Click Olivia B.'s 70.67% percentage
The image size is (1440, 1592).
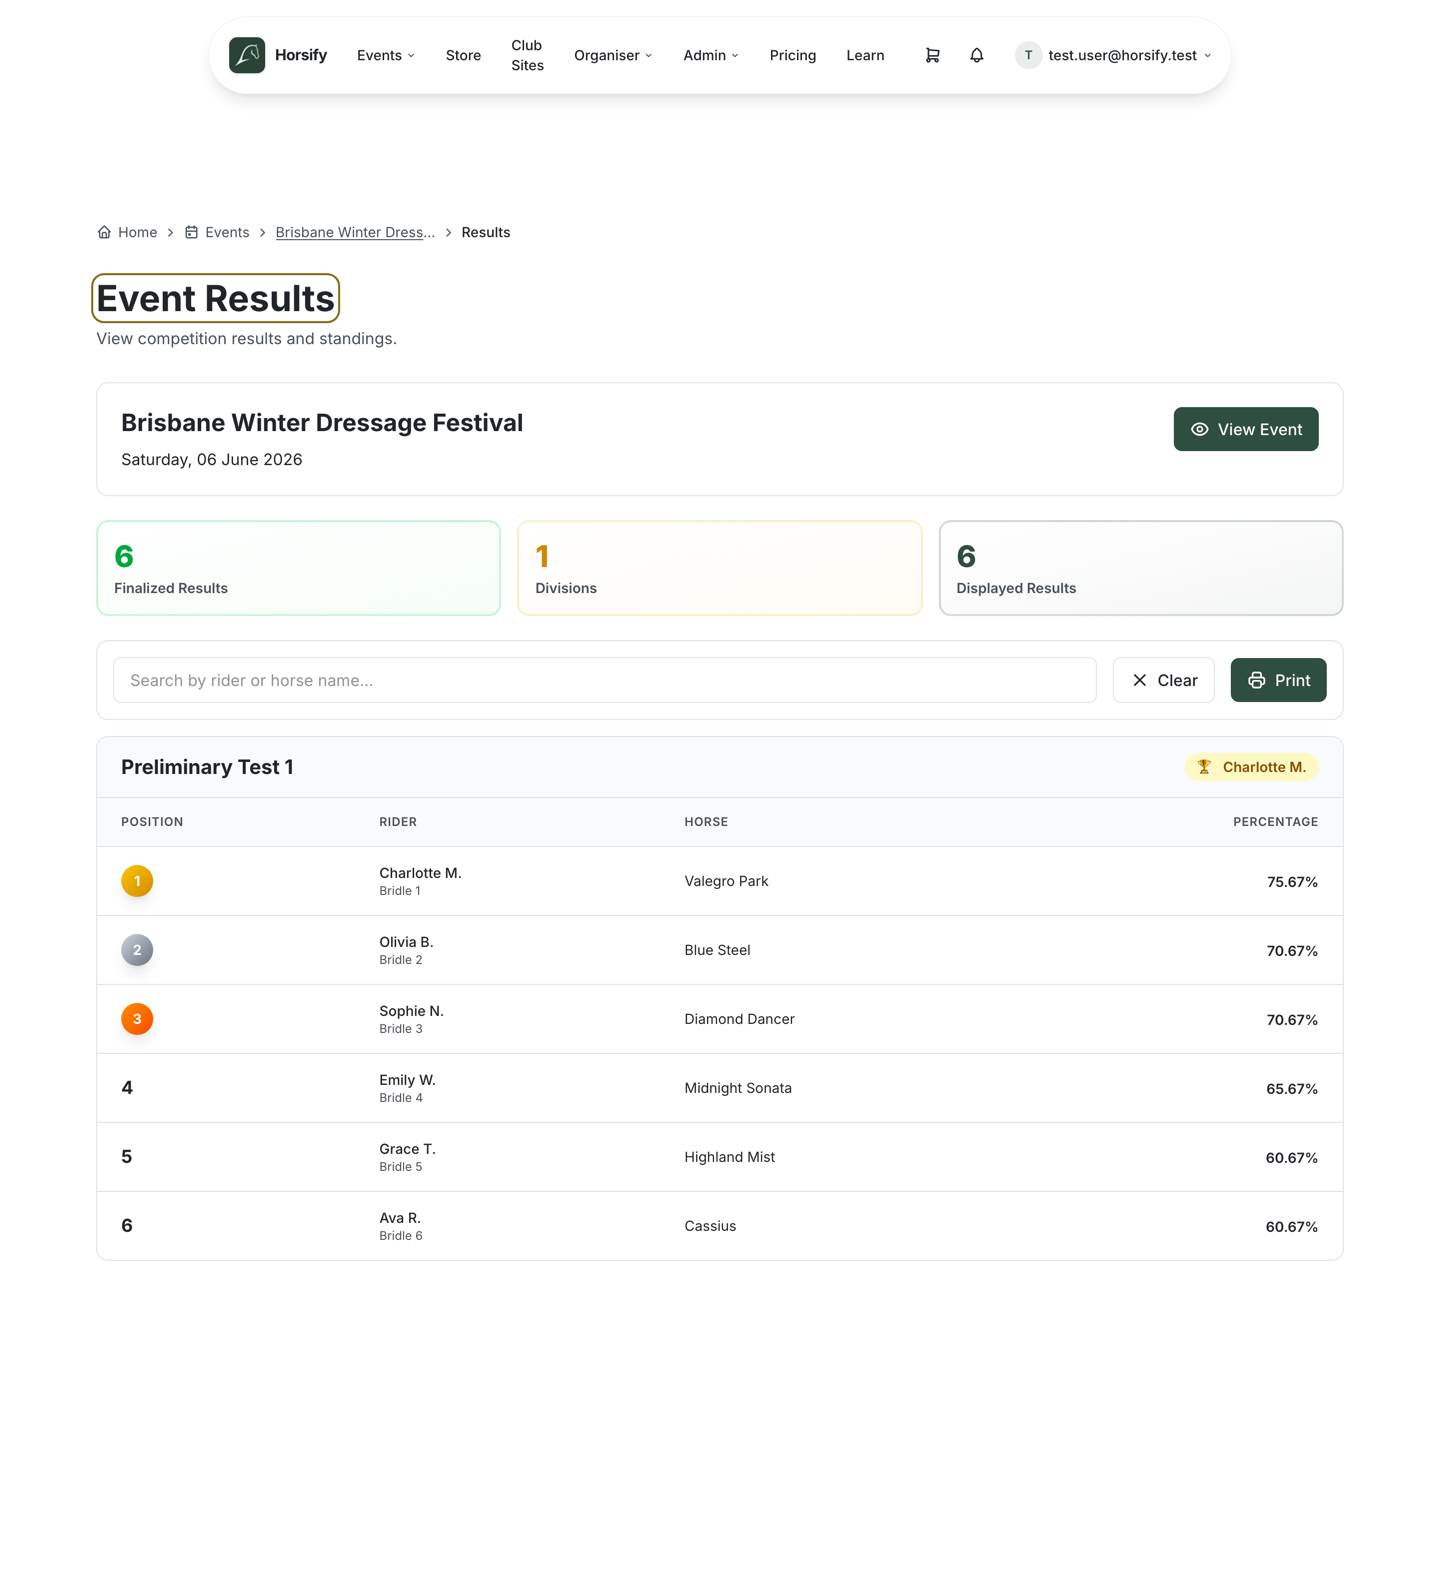coord(1292,951)
